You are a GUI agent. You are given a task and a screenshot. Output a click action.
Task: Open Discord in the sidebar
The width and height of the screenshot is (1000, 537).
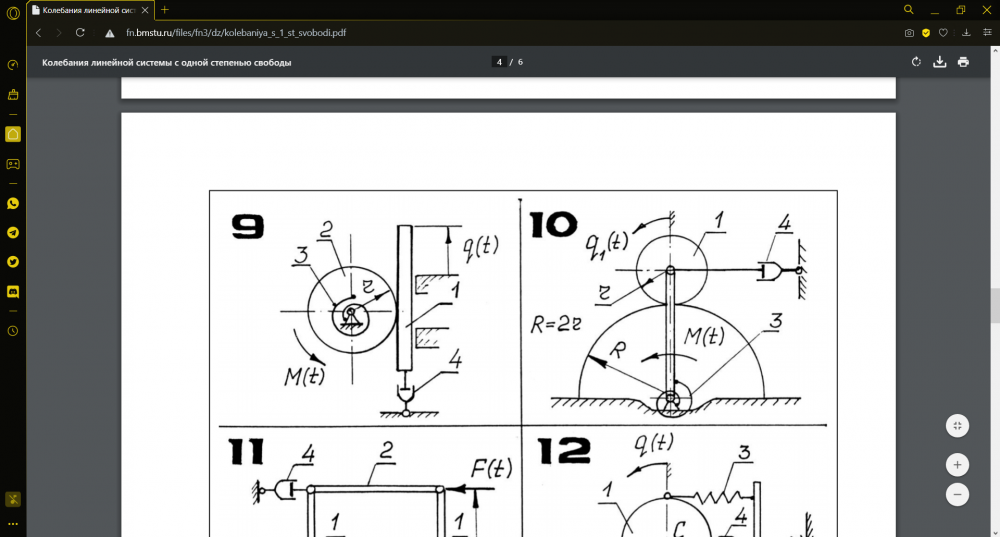click(x=13, y=291)
